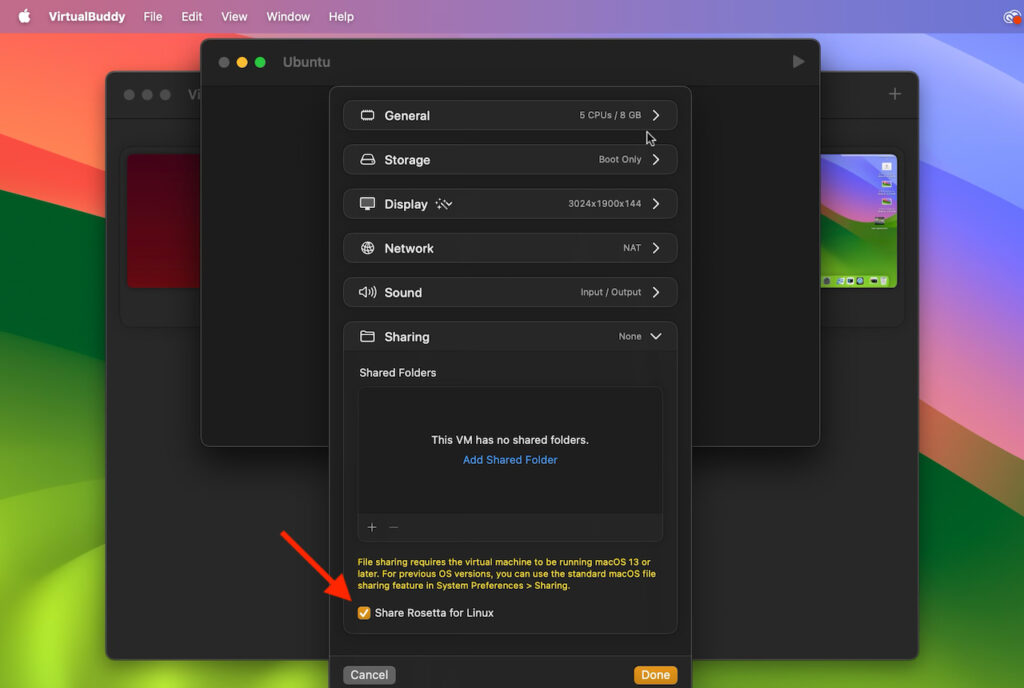The image size is (1024, 688).
Task: Click the Storage drive icon
Action: 368,160
